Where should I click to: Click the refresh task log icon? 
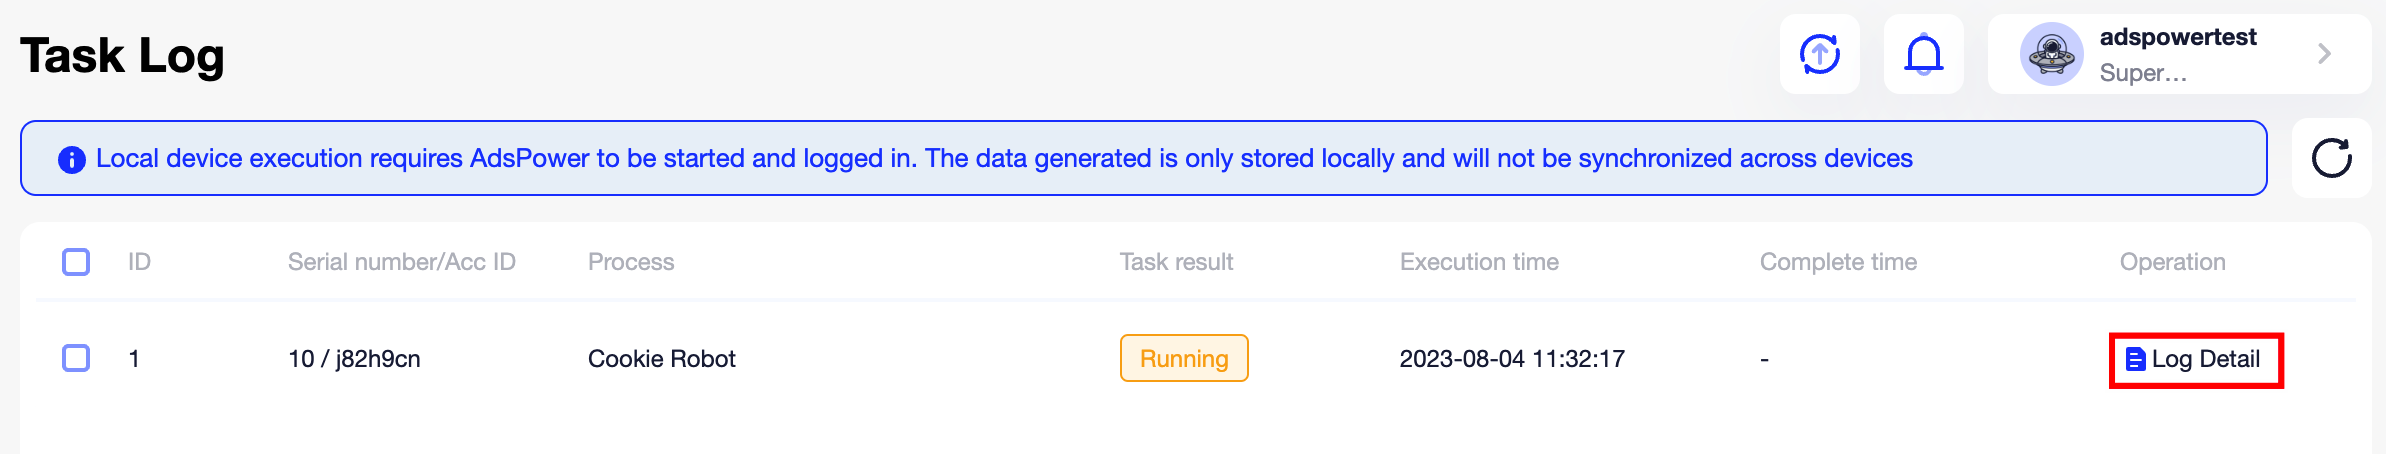[2331, 158]
